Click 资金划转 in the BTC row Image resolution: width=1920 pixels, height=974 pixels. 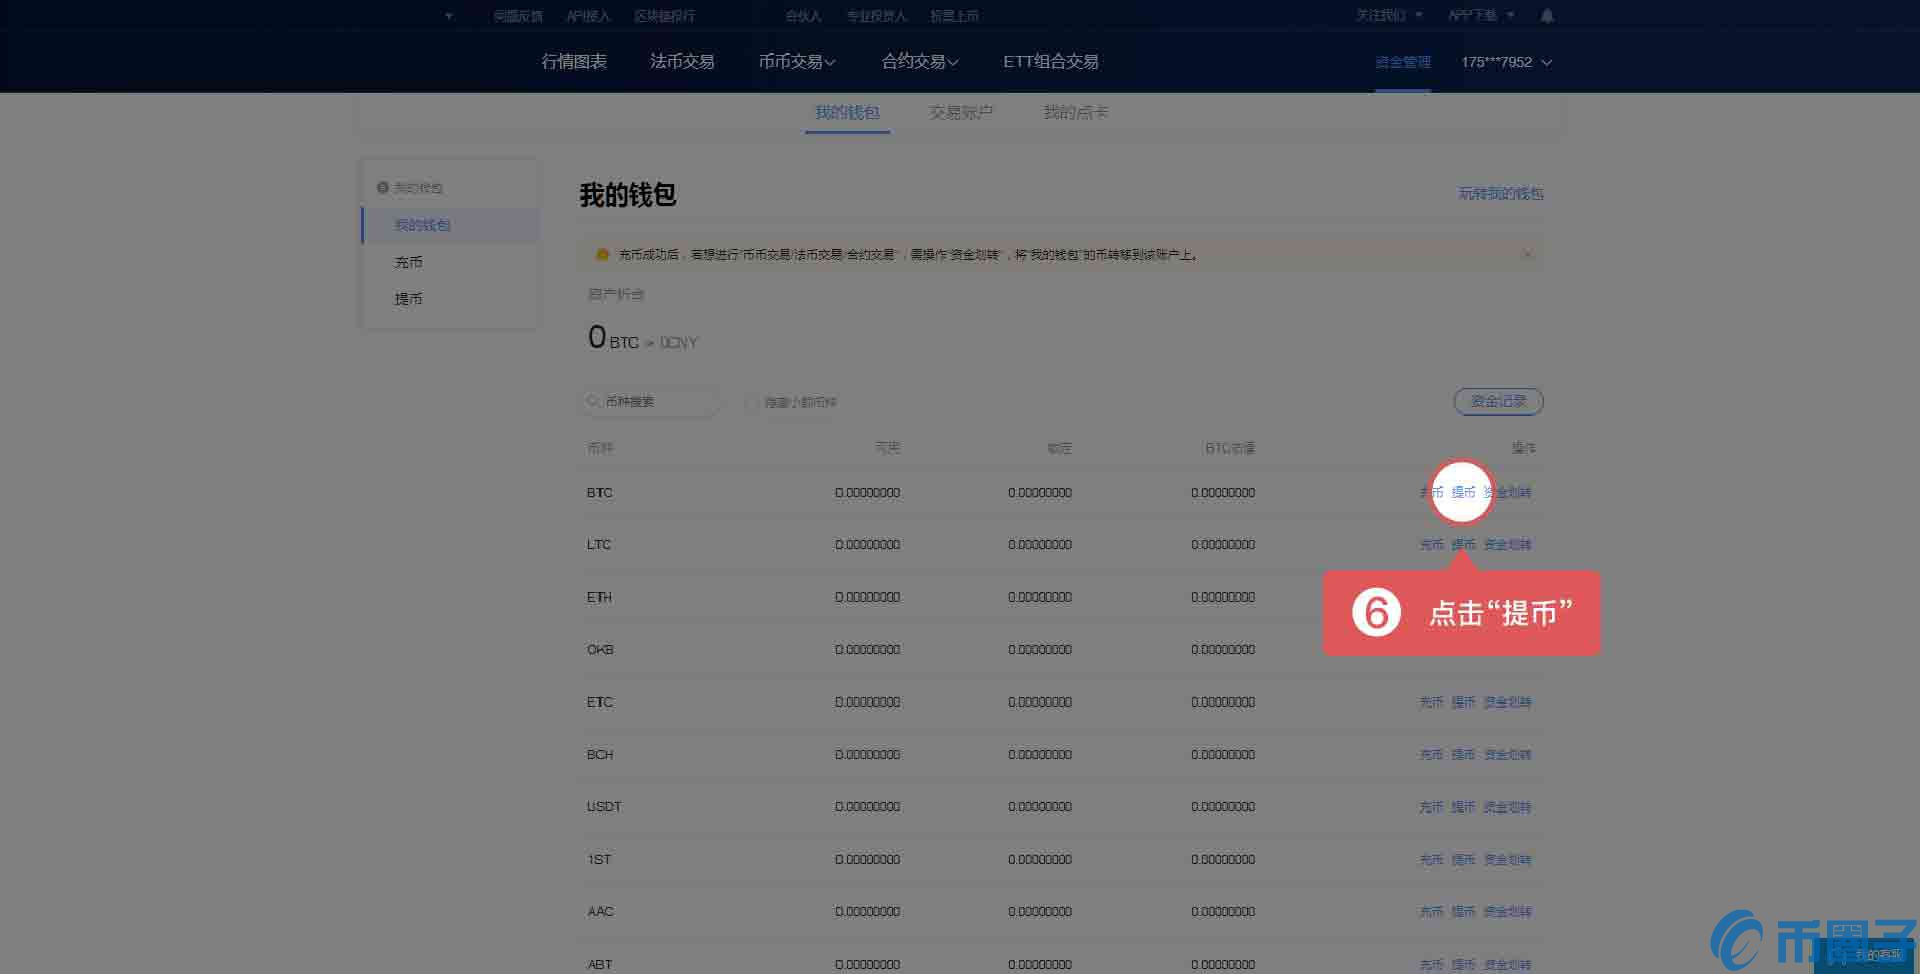click(1507, 492)
